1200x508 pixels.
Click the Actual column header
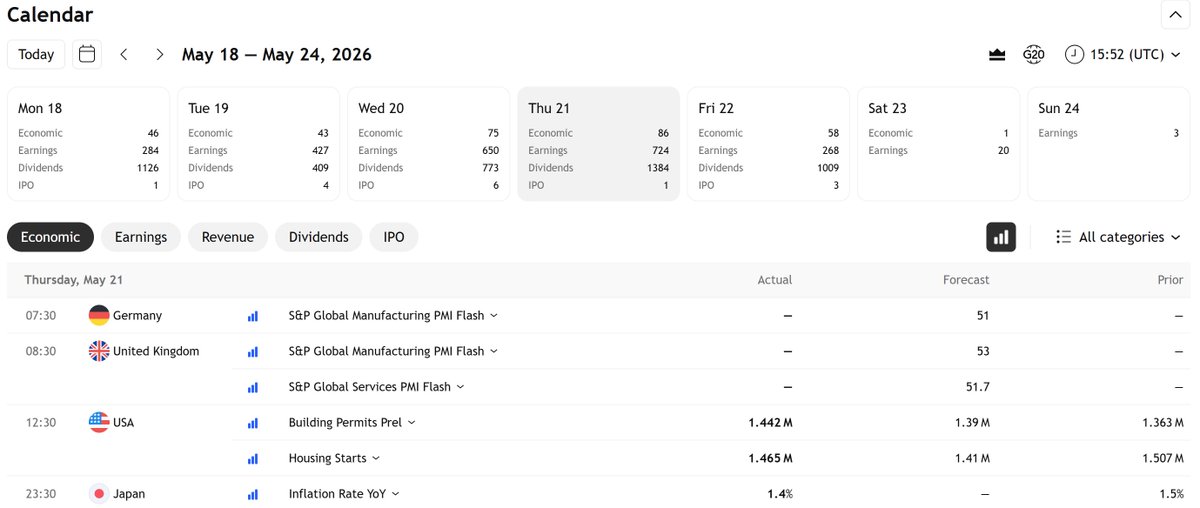point(775,280)
